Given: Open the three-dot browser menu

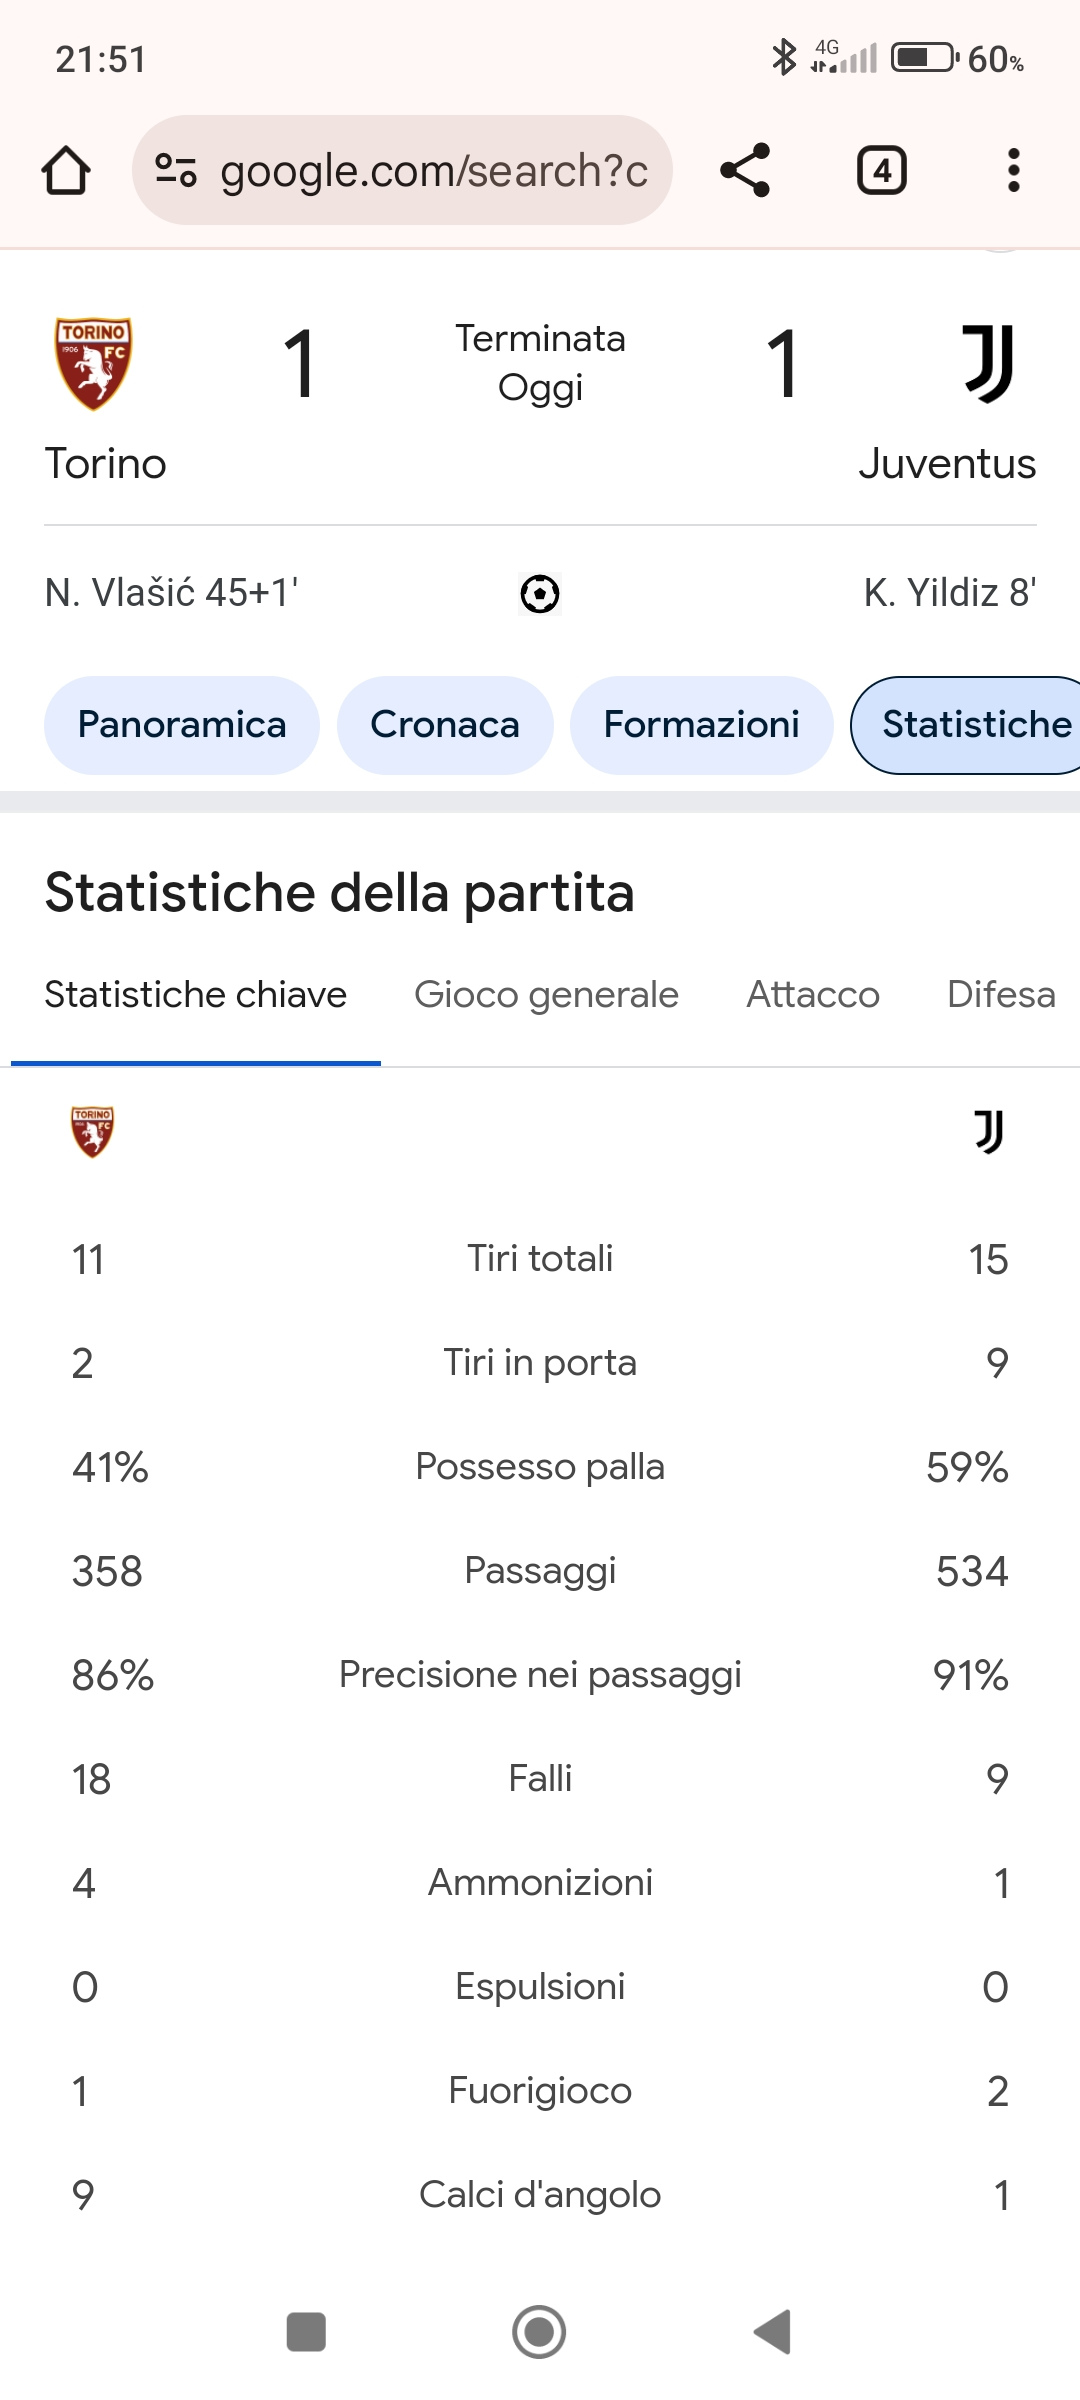Looking at the screenshot, I should point(1014,170).
